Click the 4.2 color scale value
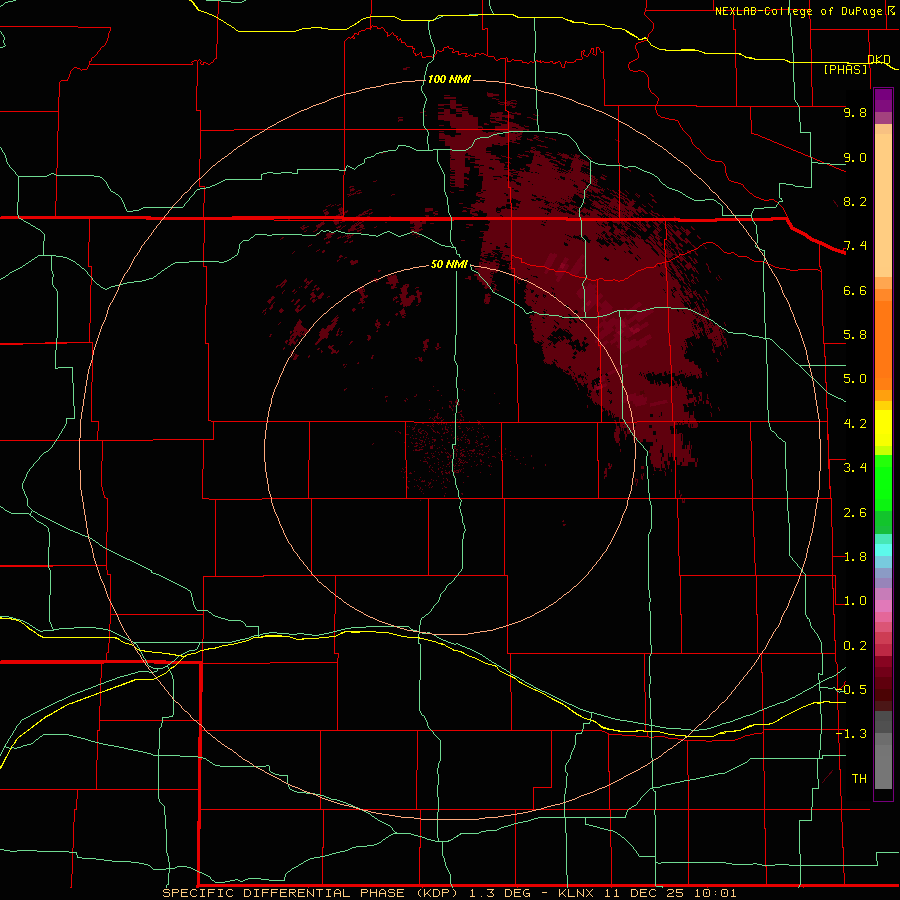 855,424
